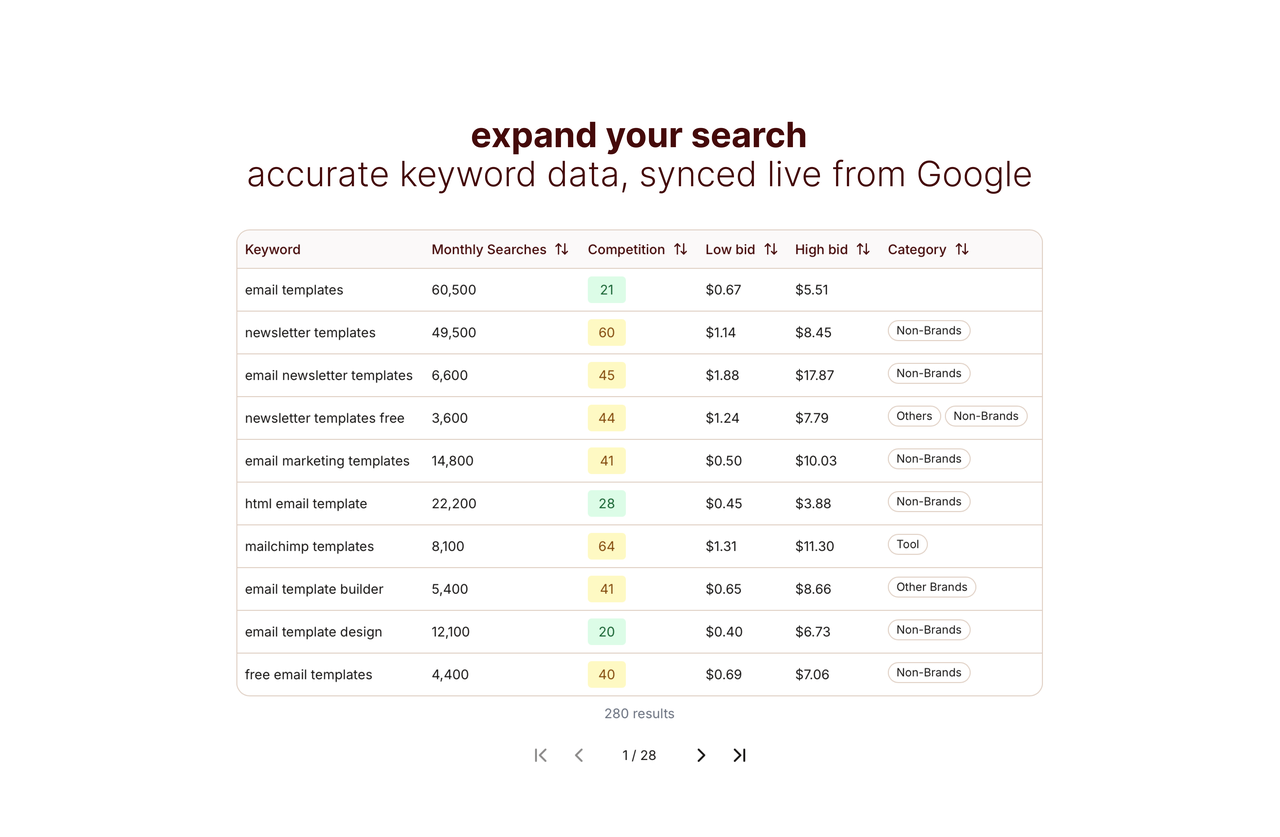Switch to the Competition column header
Image resolution: width=1280 pixels, height=837 pixels.
[x=626, y=249]
